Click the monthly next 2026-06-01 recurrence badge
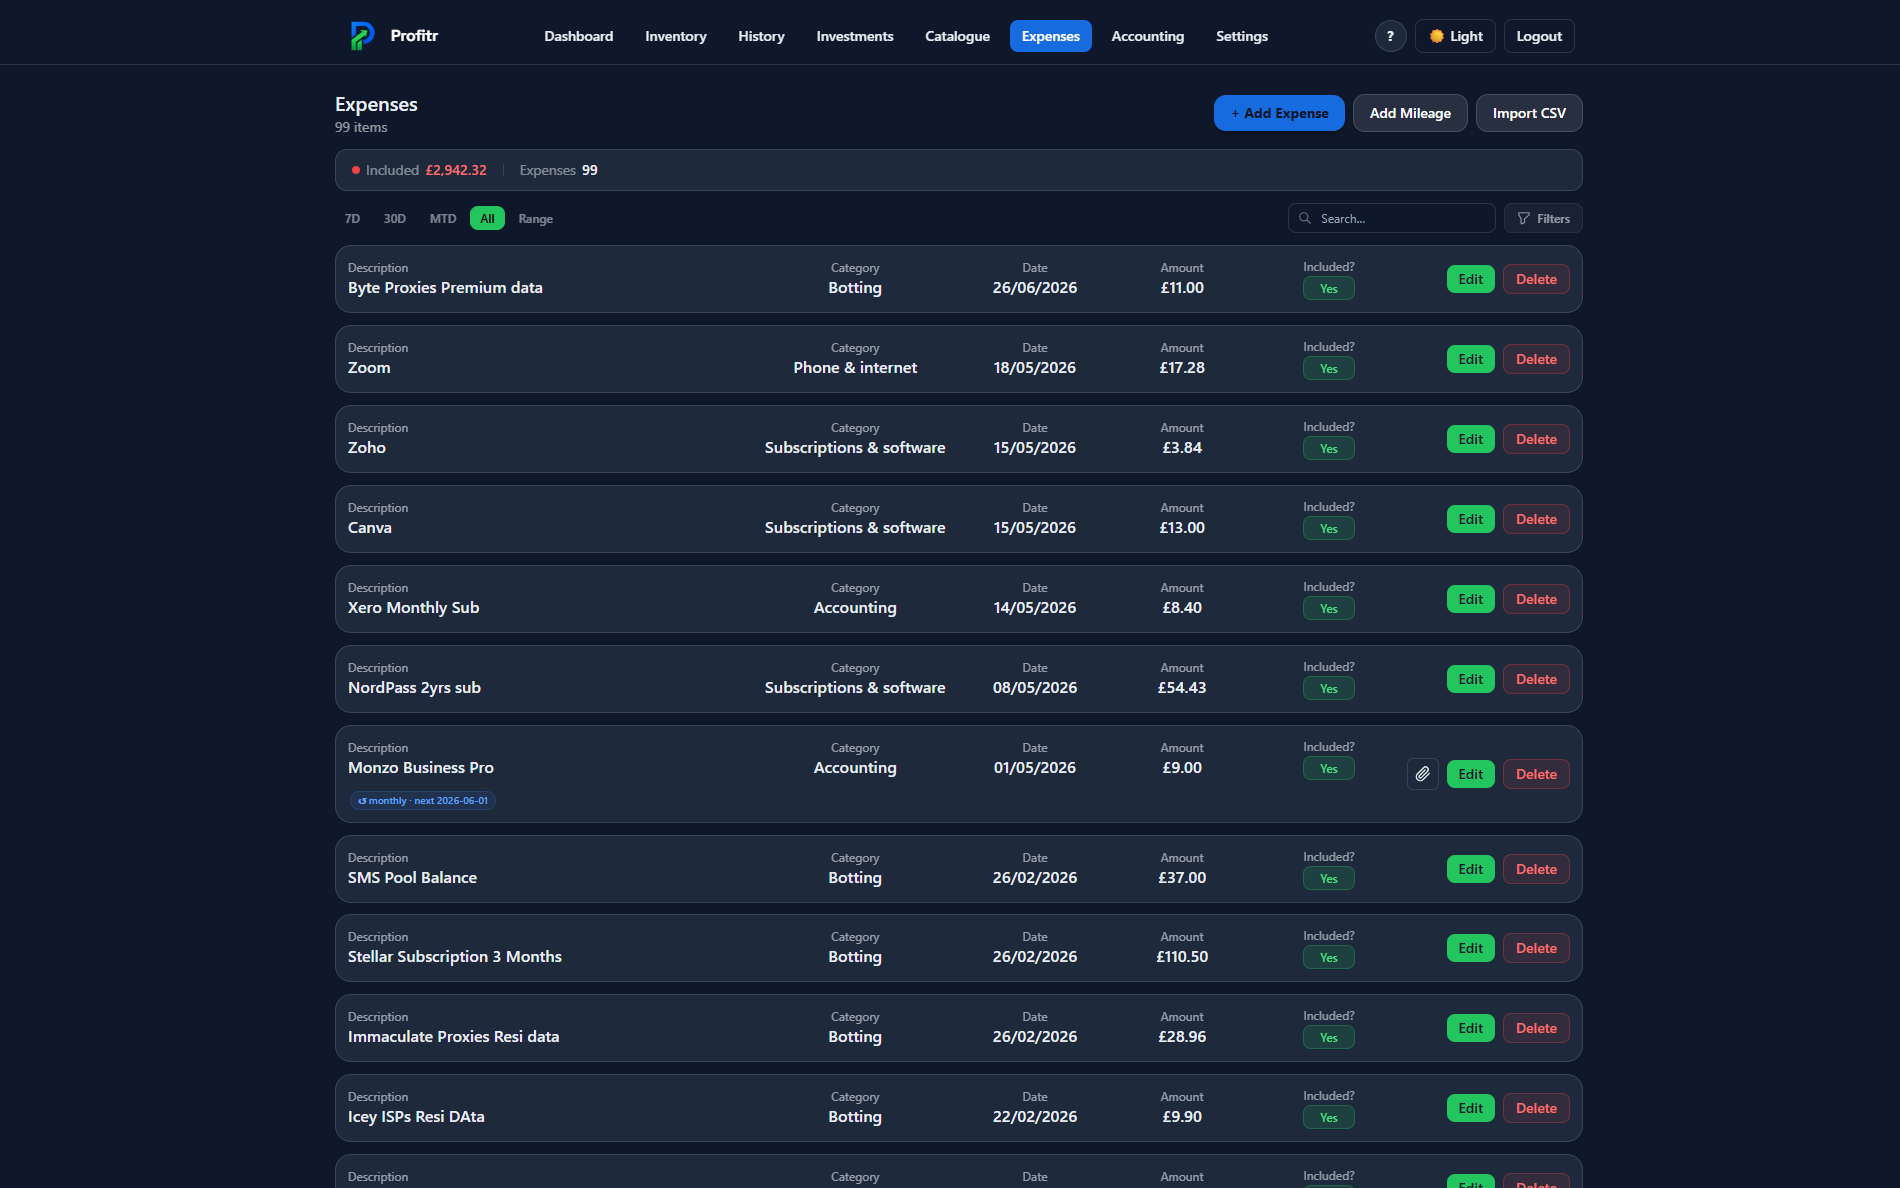 point(423,801)
